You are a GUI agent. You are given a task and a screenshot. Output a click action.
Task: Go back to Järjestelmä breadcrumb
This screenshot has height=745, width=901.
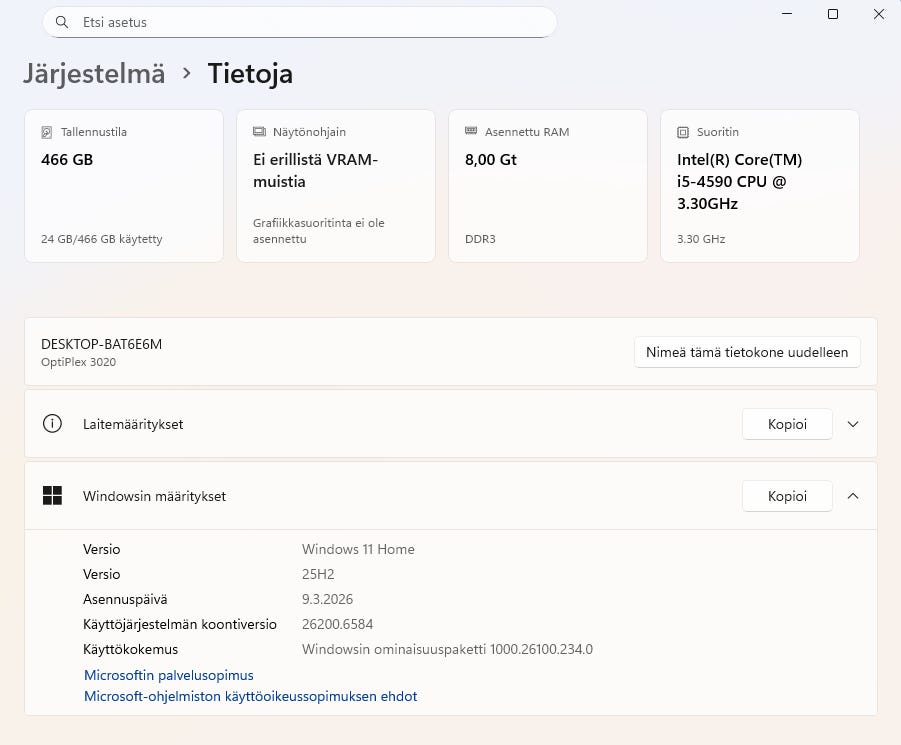(94, 74)
